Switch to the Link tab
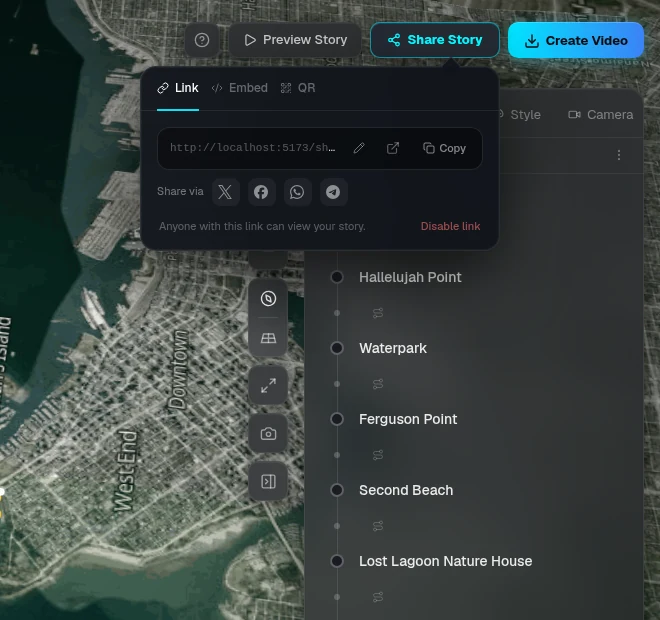Image resolution: width=660 pixels, height=620 pixels. 178,88
